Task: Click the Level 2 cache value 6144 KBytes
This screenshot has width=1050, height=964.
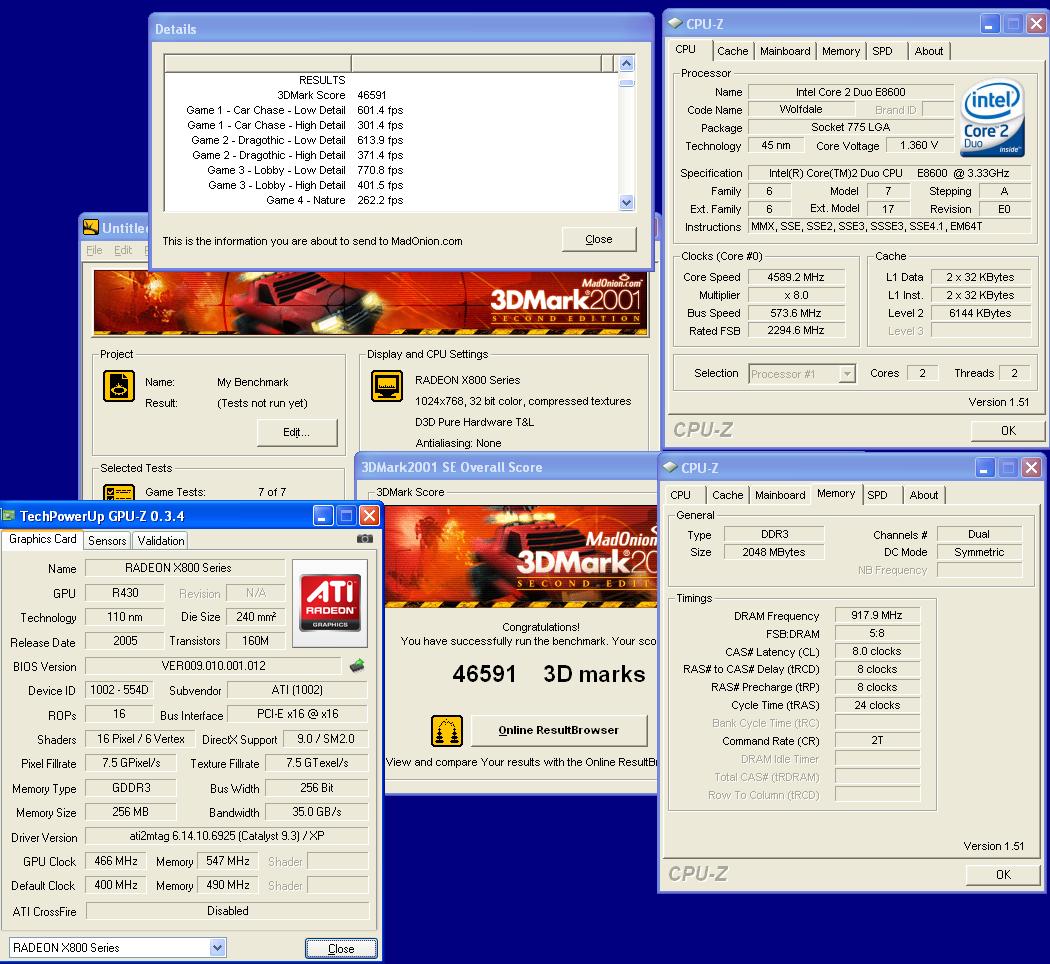Action: 980,313
